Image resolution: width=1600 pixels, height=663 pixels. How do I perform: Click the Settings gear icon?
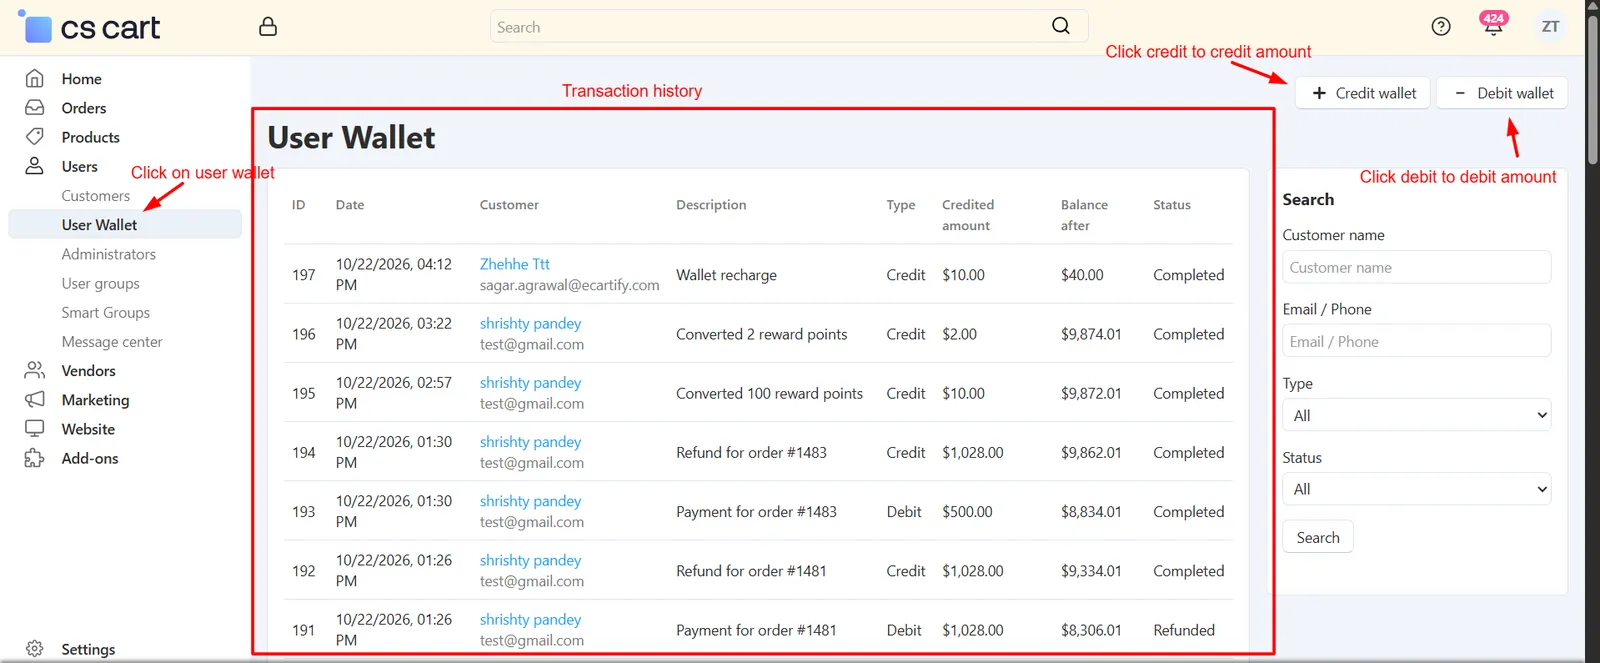pos(34,649)
